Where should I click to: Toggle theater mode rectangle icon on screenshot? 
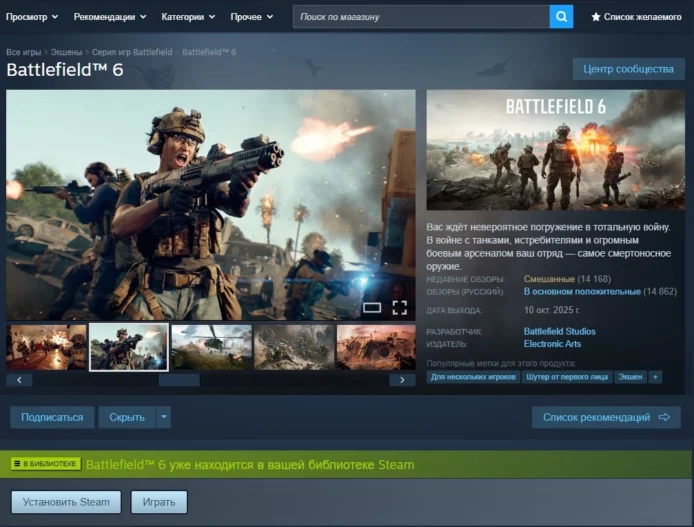[x=372, y=308]
